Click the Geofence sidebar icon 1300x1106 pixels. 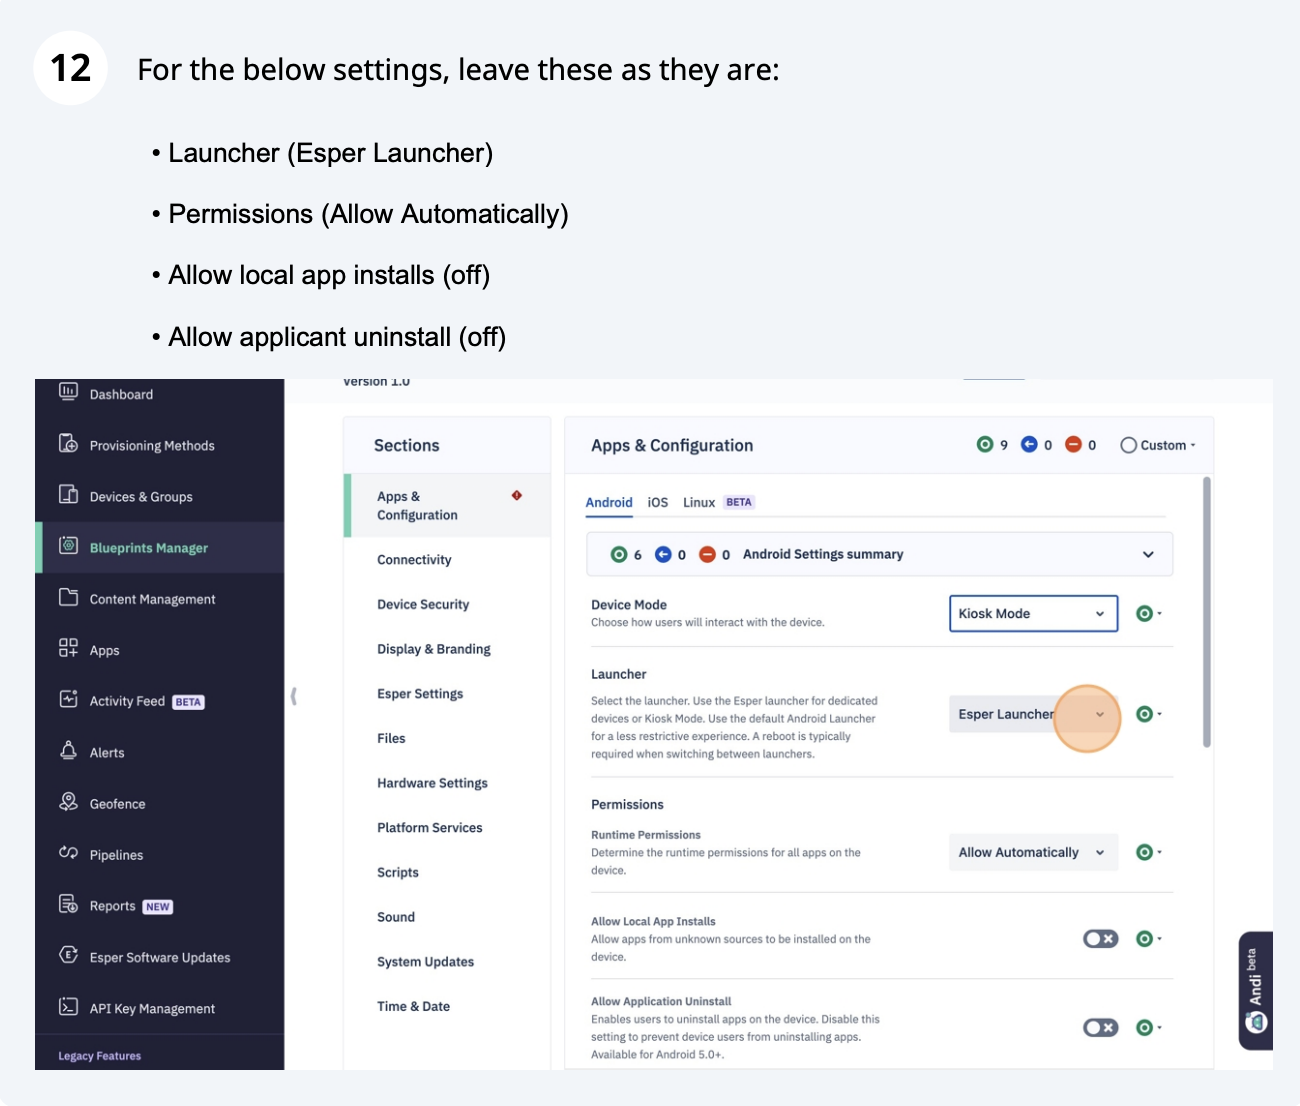(x=68, y=802)
